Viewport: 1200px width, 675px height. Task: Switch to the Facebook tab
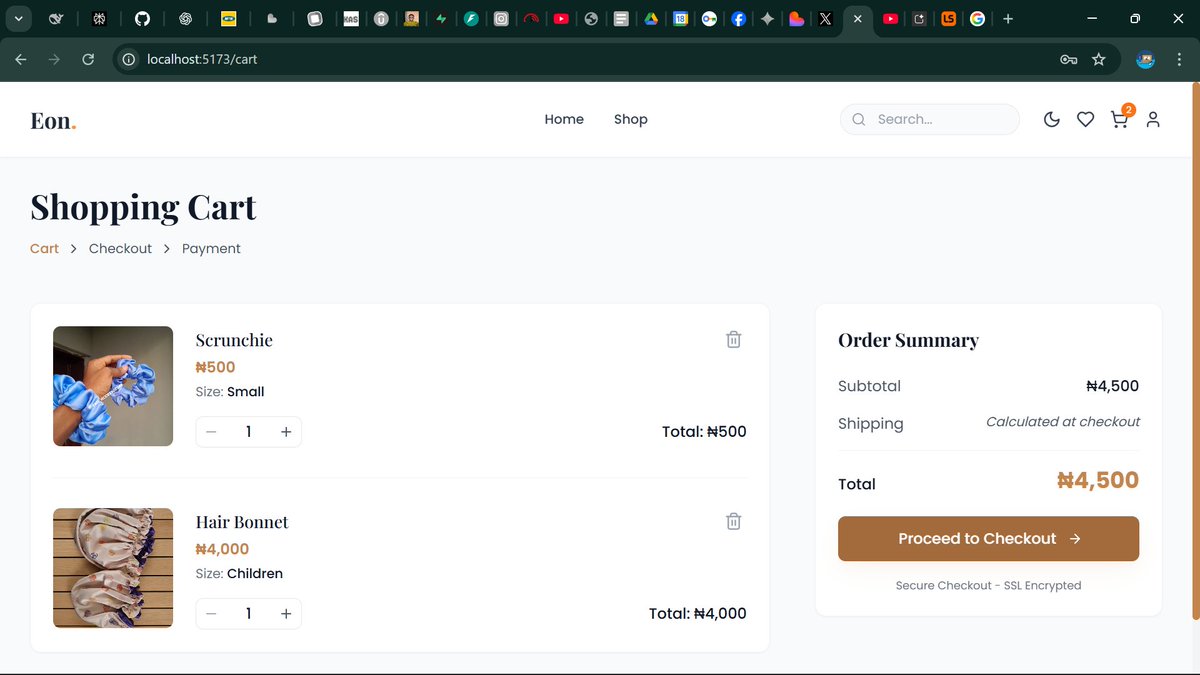tap(738, 18)
